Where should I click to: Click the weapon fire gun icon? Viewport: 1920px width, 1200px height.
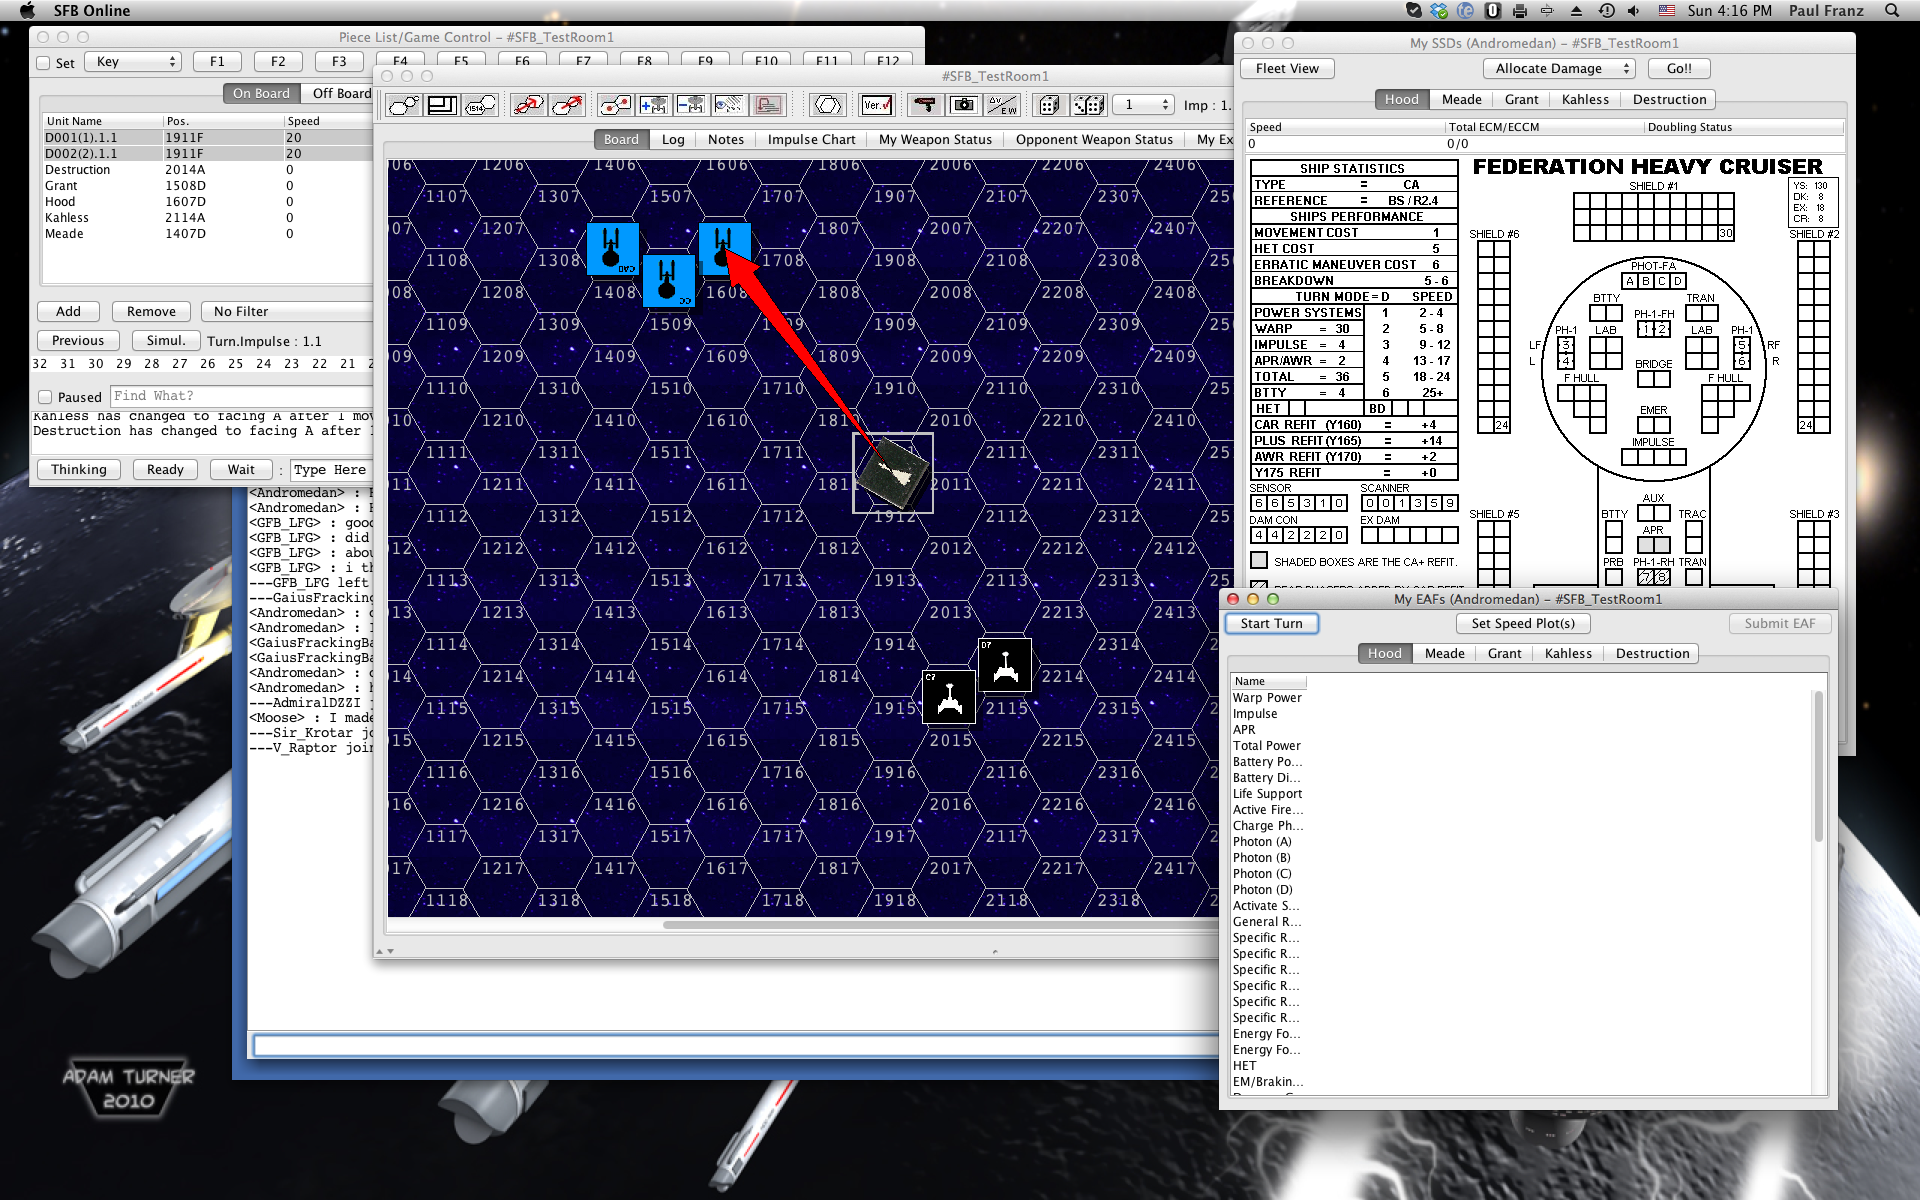pyautogui.click(x=925, y=105)
